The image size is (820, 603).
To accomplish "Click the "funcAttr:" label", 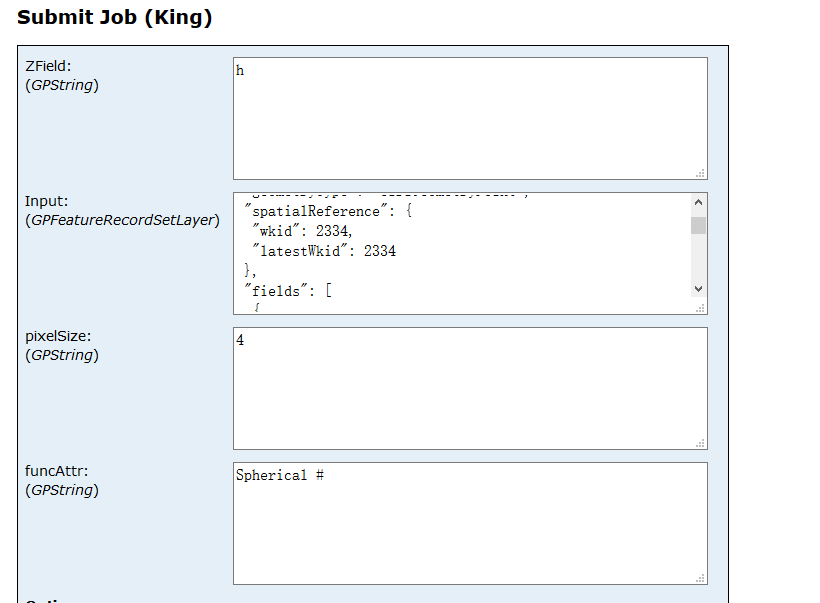I will [56, 471].
